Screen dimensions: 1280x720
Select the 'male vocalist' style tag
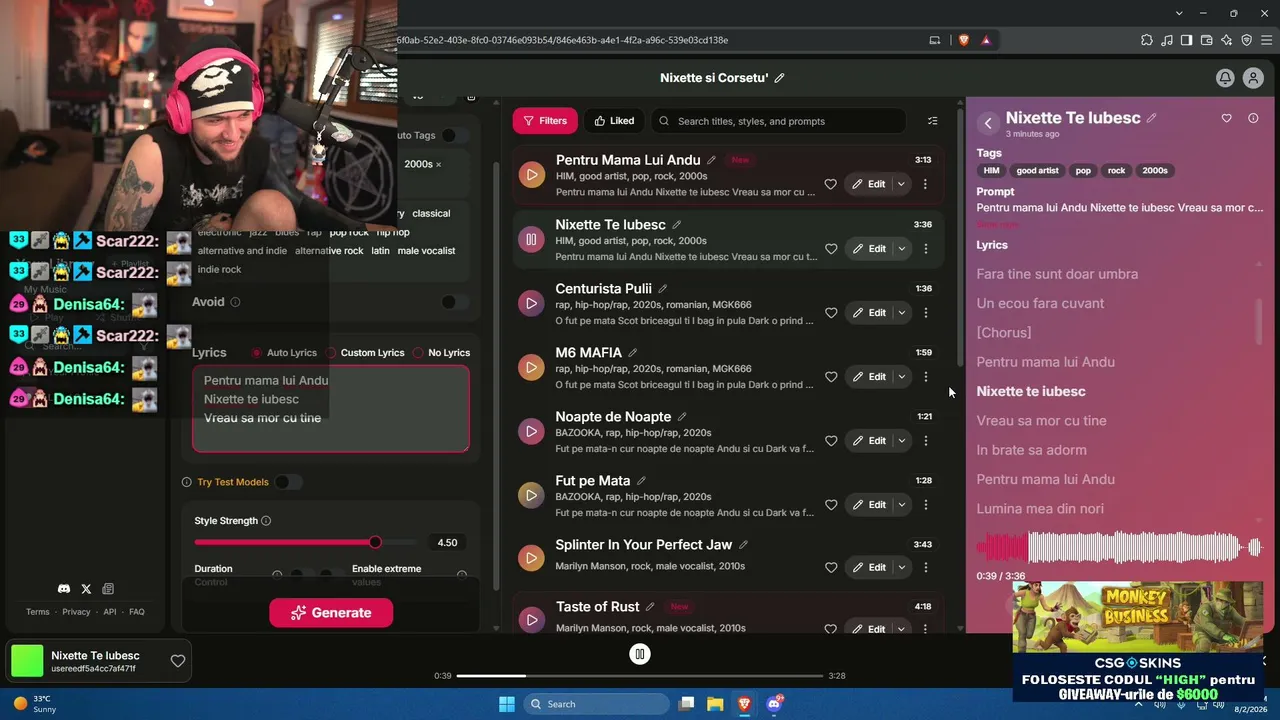point(426,251)
